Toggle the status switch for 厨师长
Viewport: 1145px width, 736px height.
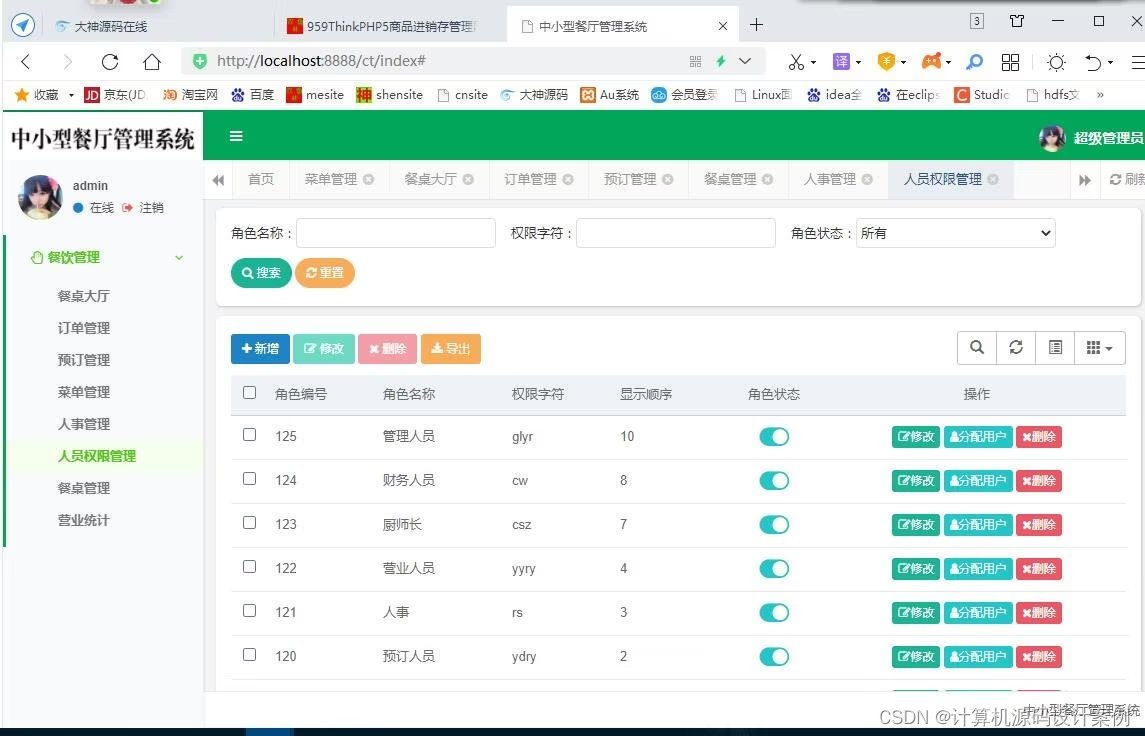[774, 524]
